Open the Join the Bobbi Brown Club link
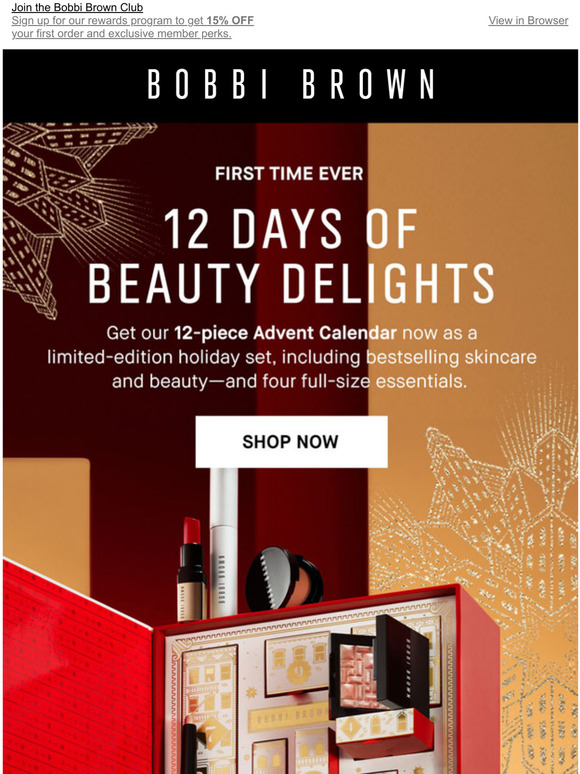The width and height of the screenshot is (580, 774). coord(77,7)
